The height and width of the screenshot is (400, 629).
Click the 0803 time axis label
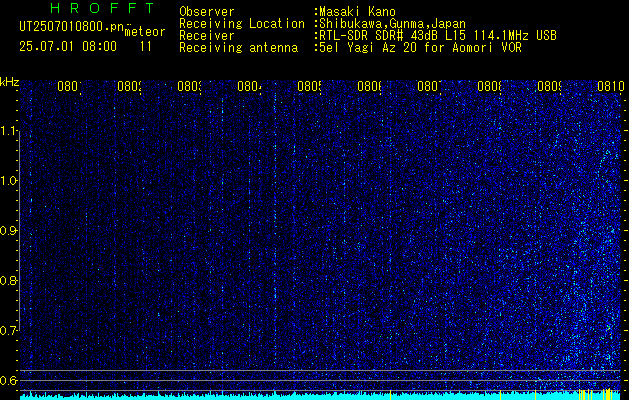tap(189, 86)
